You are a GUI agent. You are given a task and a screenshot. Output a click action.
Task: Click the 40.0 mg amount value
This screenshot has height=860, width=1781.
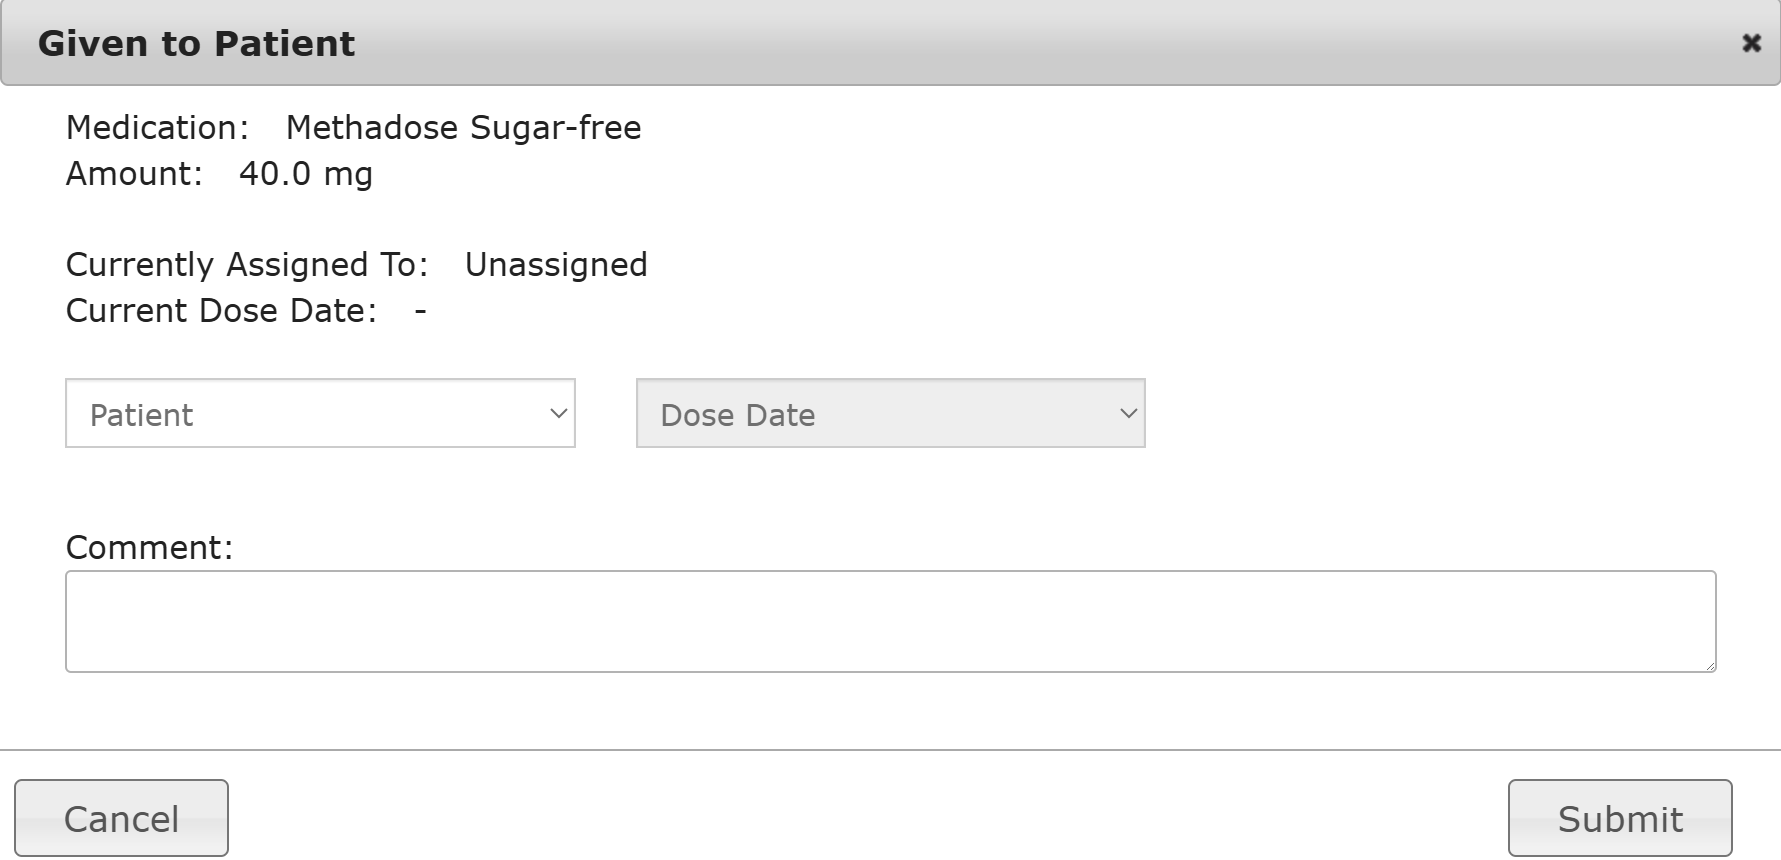[306, 174]
